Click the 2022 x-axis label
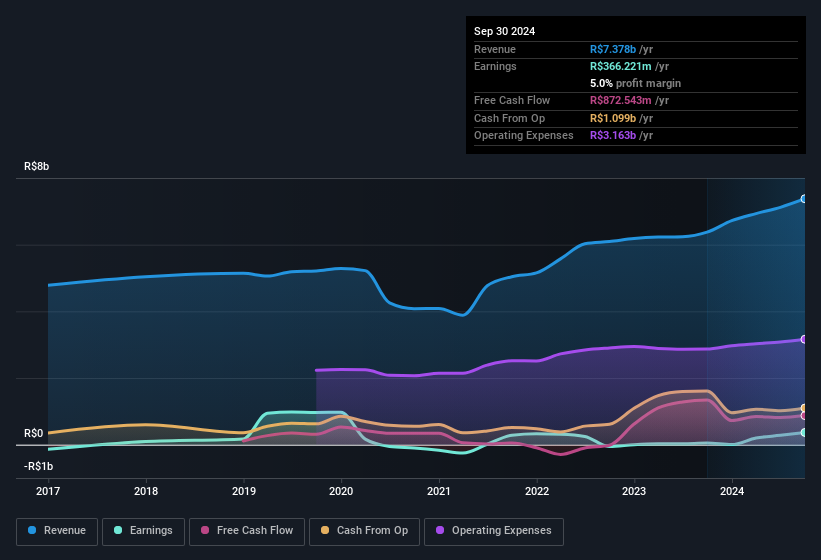The image size is (821, 560). tap(537, 491)
